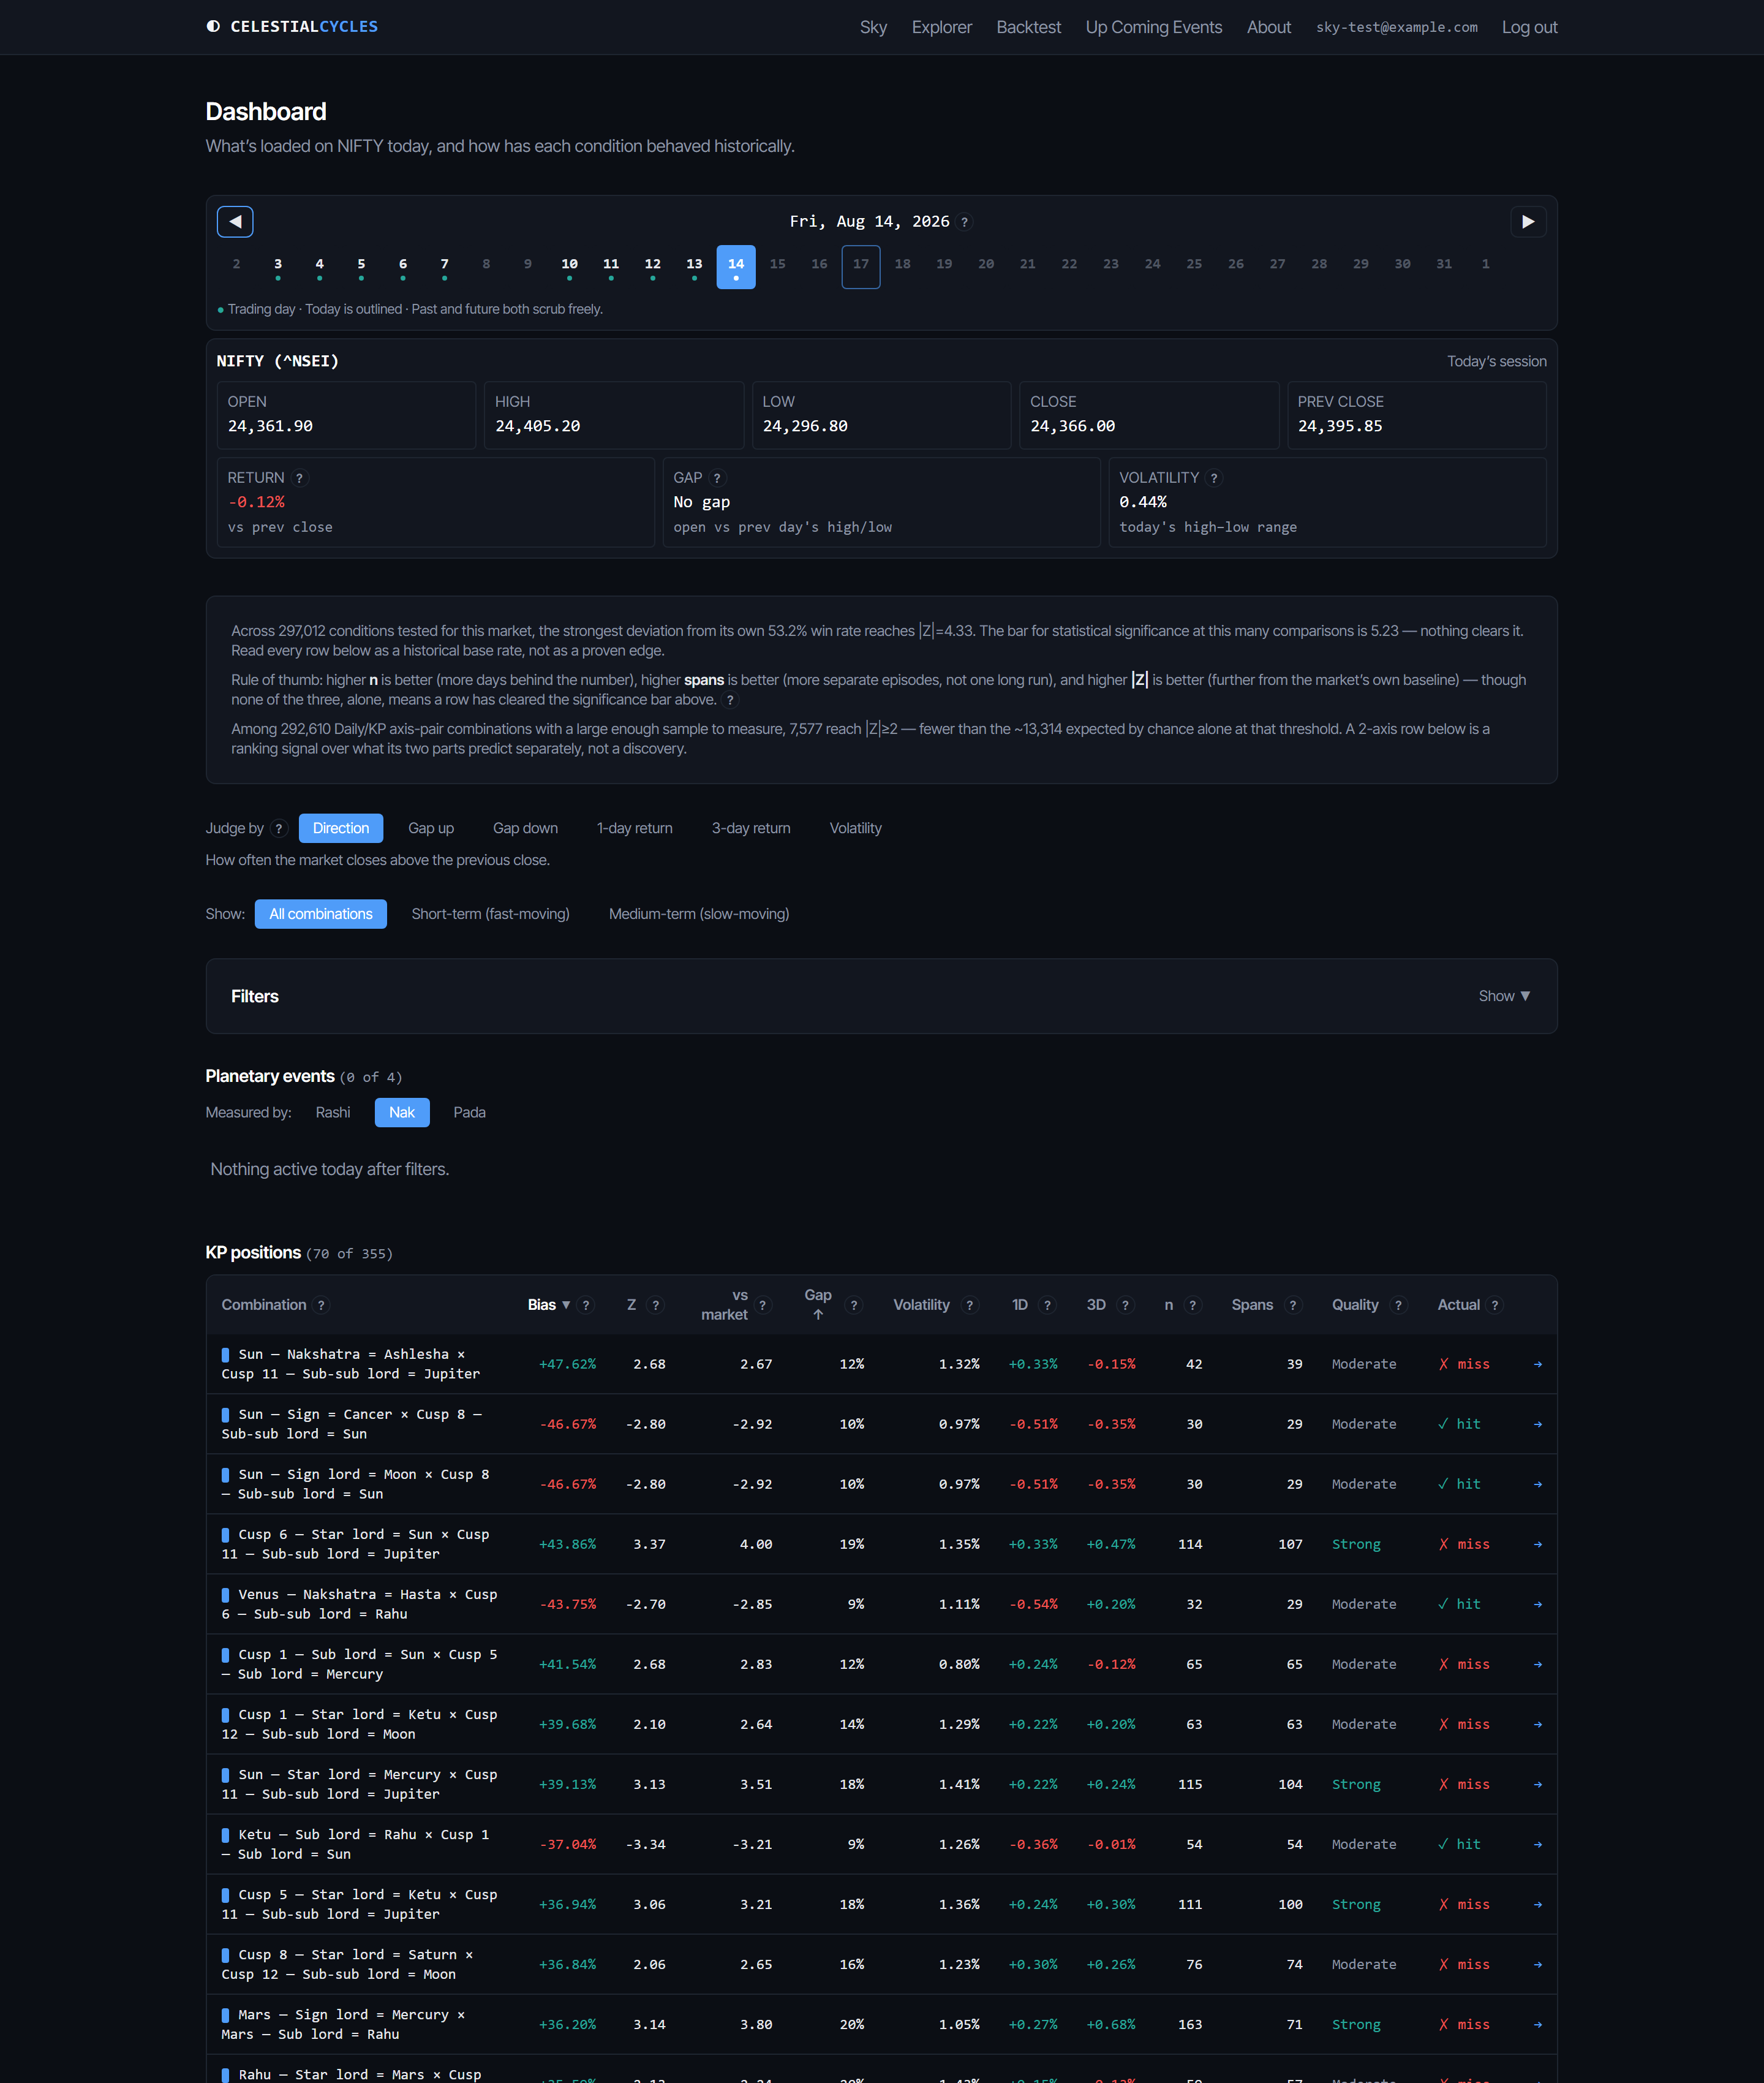This screenshot has width=1764, height=2083.
Task: Open VOLATILITY card help icon
Action: 1214,478
